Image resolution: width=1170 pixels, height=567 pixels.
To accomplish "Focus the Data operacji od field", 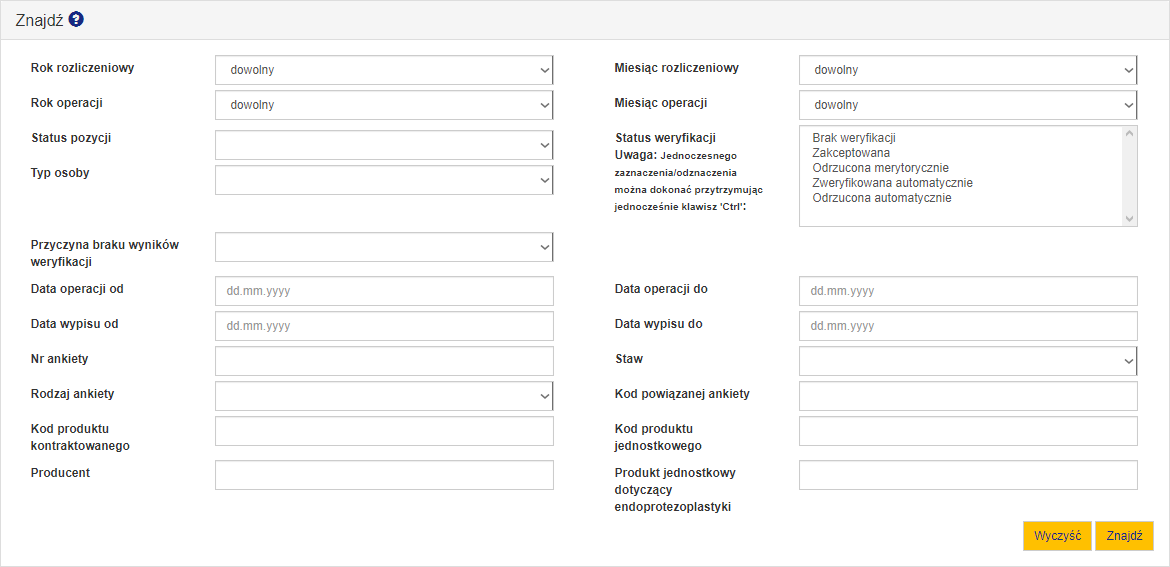I will [383, 291].
